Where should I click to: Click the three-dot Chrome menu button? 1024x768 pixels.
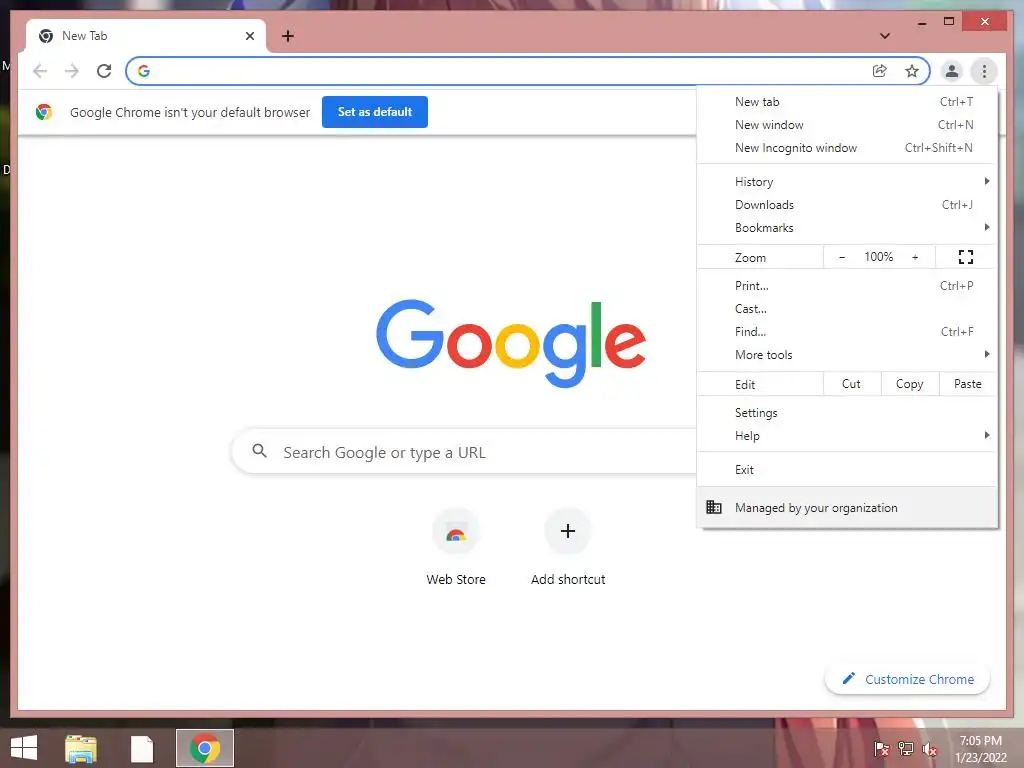coord(984,71)
